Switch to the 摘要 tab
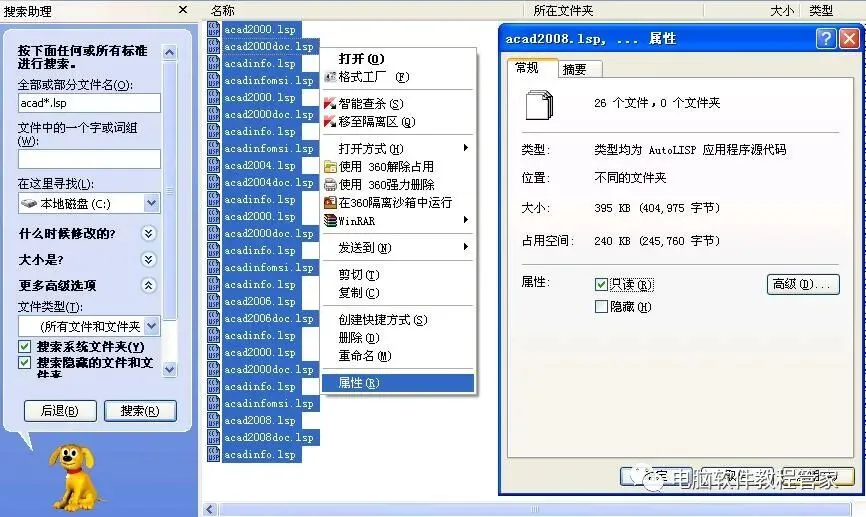Viewport: 866px width, 517px height. [x=579, y=69]
